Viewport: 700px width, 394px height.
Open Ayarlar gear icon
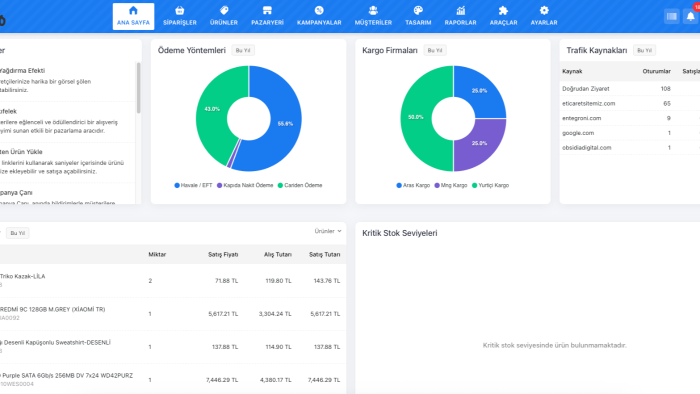click(544, 11)
